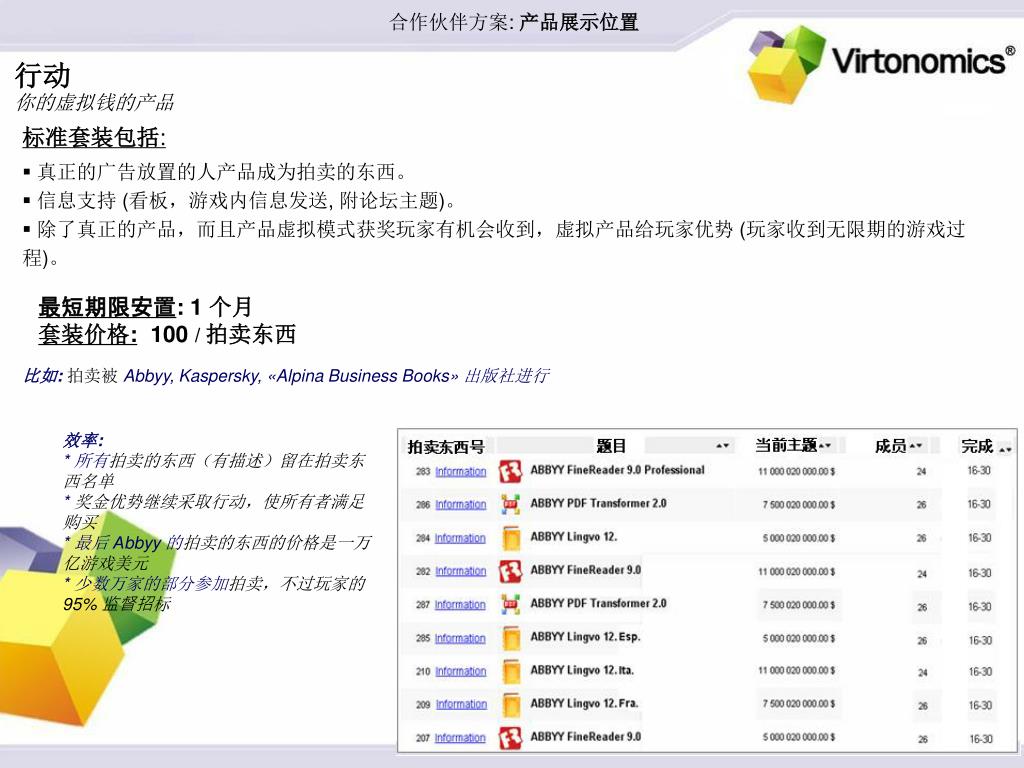Click the price 7 500 020 000.00 $ in row 286
The image size is (1024, 768).
tap(799, 505)
